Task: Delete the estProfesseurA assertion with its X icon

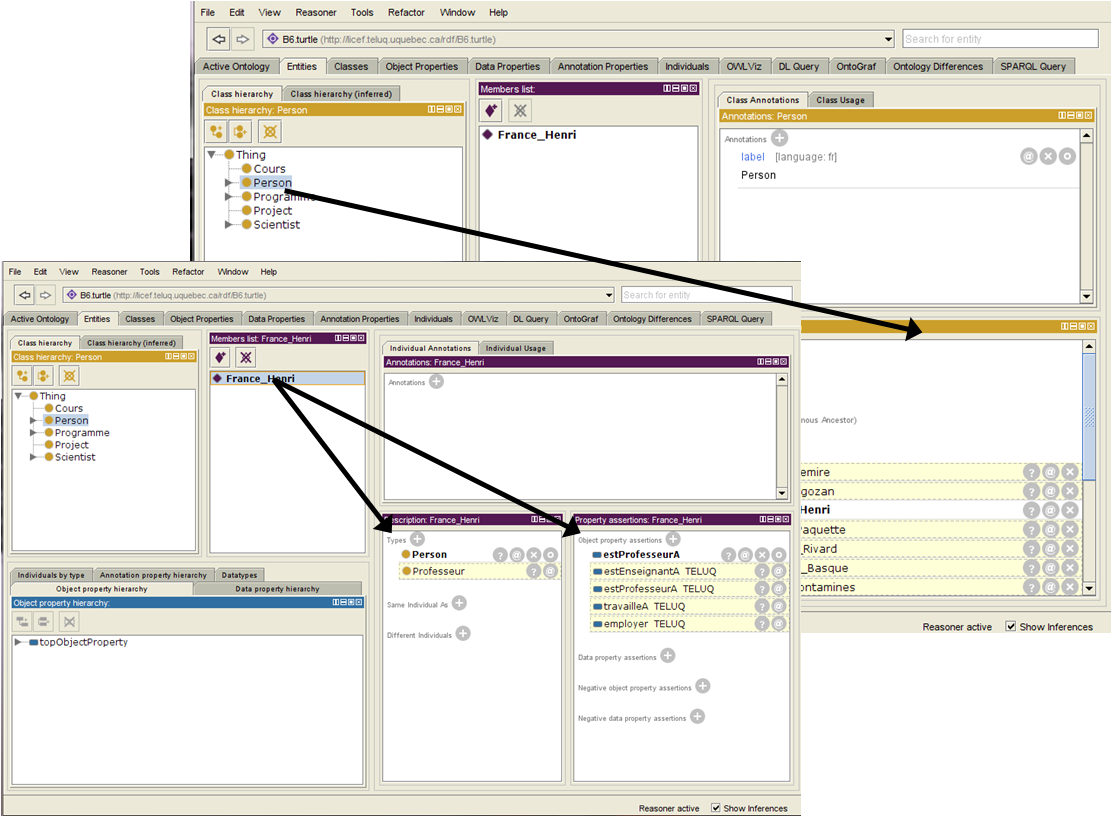Action: (762, 554)
